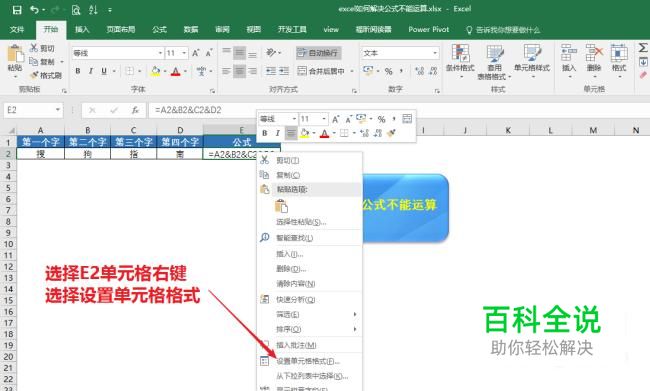Toggle Italic in the ribbon font group
The width and height of the screenshot is (650, 391).
[x=91, y=71]
